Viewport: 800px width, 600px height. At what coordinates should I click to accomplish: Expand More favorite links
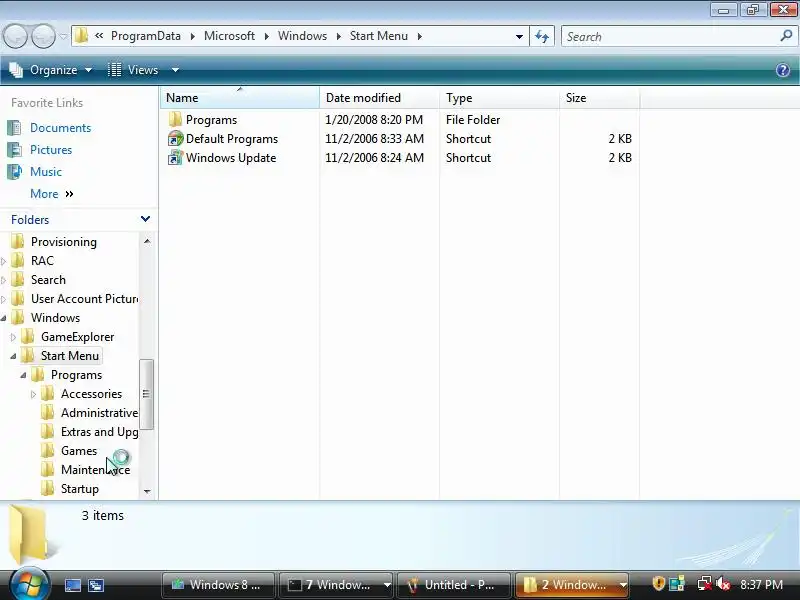point(52,194)
